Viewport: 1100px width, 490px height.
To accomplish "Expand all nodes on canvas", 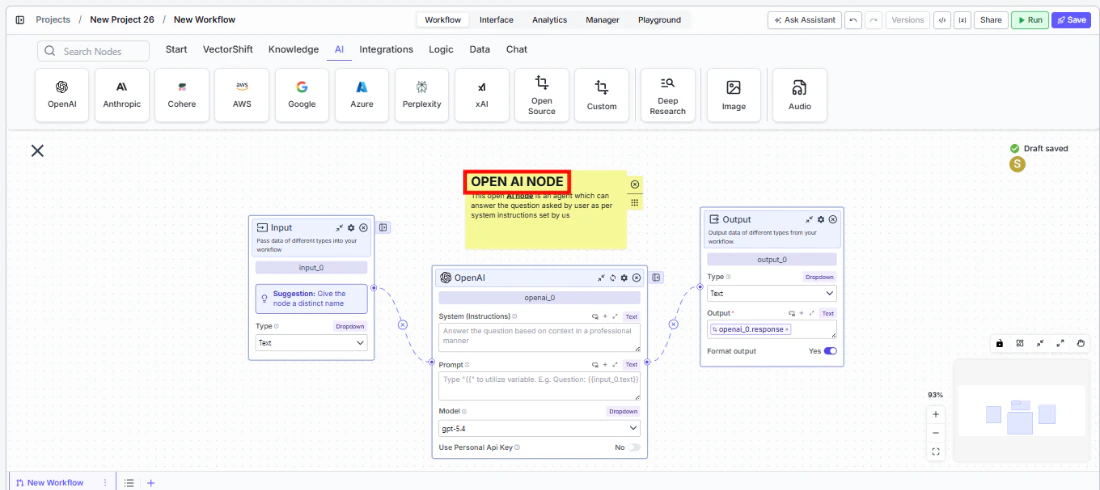I will click(1061, 343).
